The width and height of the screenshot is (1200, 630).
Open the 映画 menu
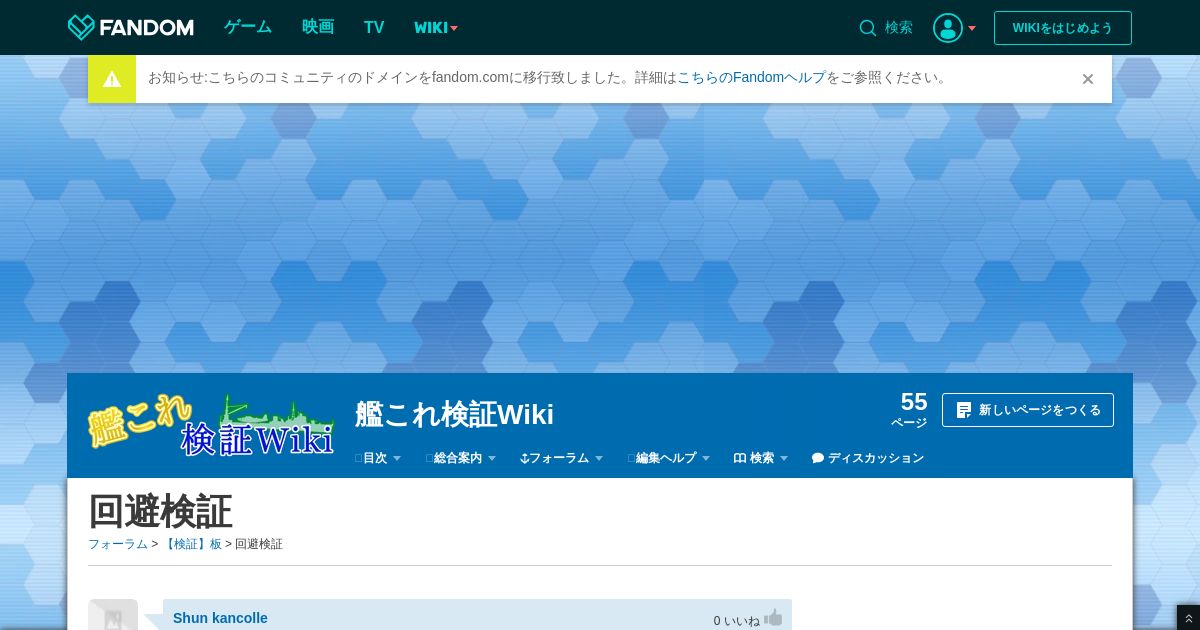point(318,27)
